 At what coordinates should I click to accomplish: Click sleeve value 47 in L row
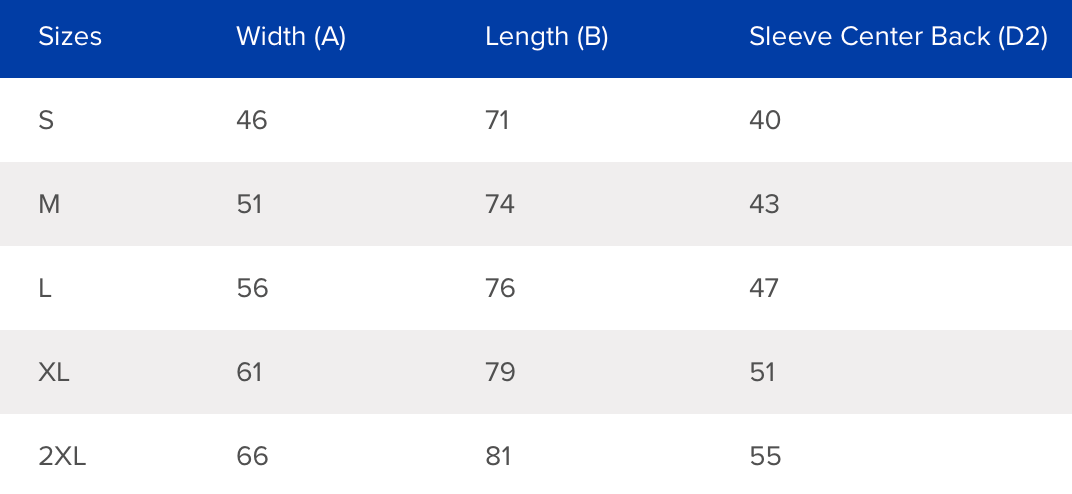[x=764, y=288]
